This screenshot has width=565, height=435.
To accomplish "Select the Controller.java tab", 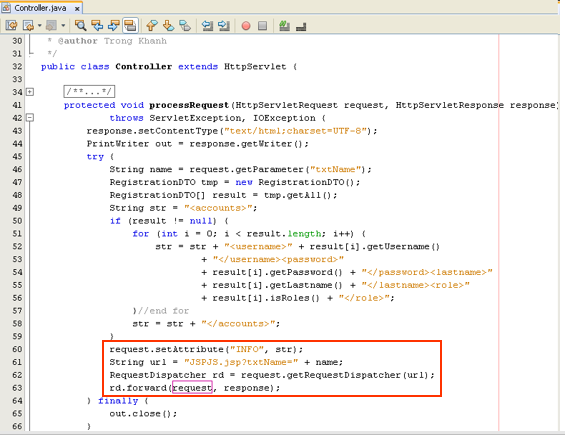I will point(40,8).
